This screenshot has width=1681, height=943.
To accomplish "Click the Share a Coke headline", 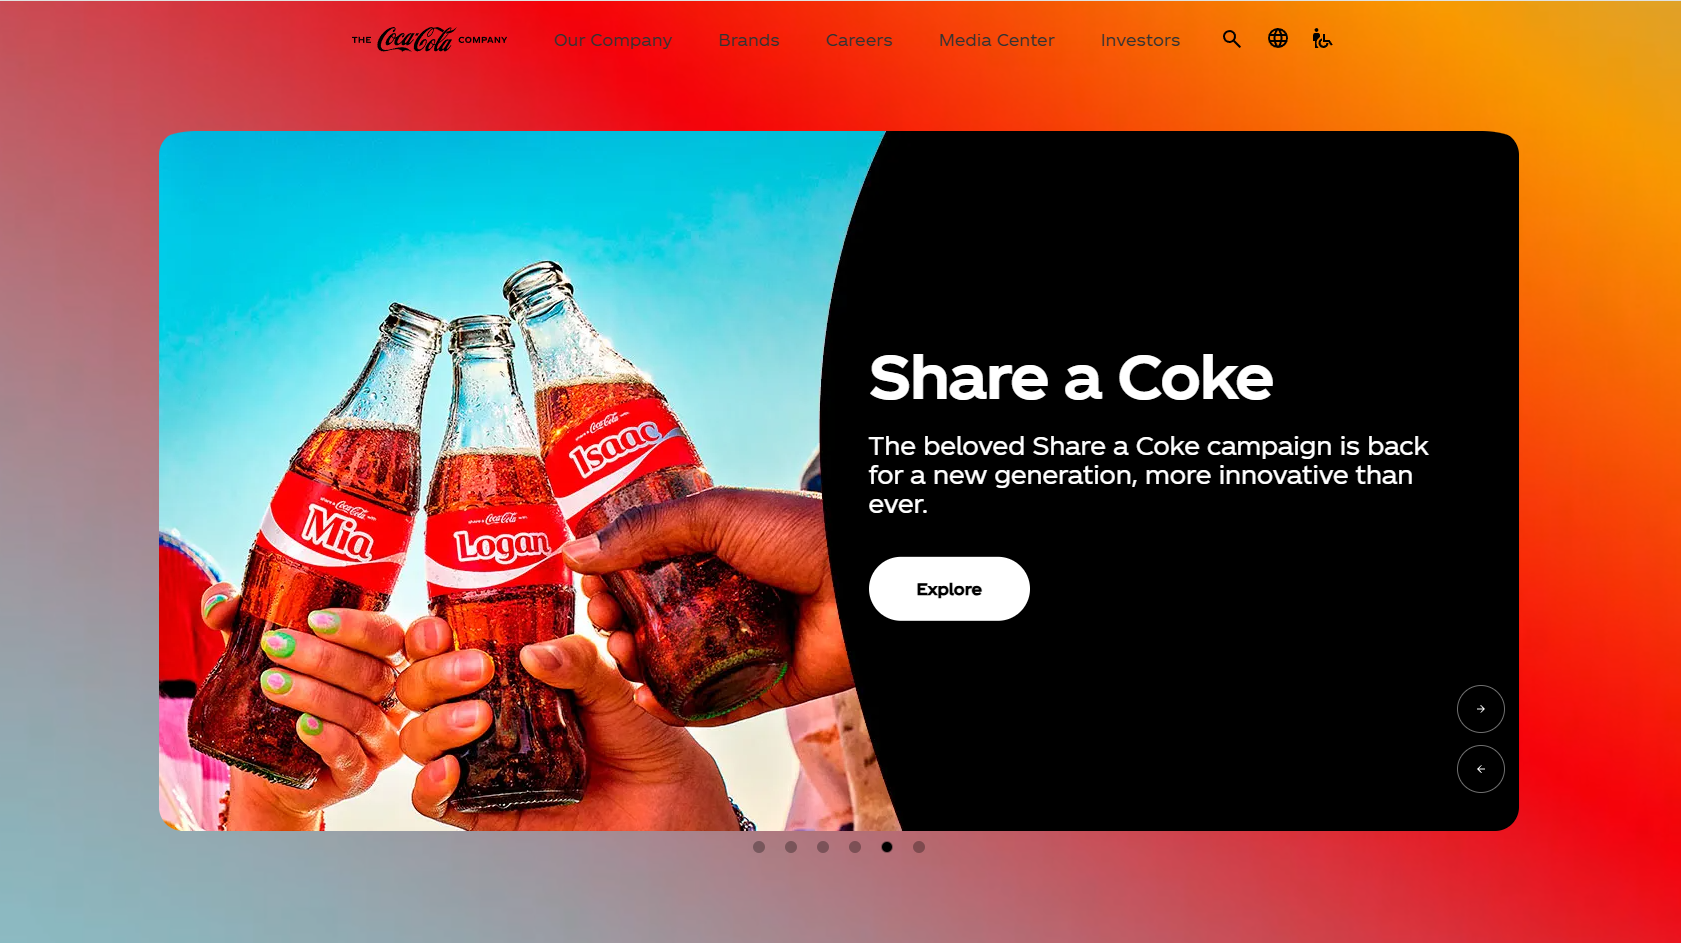I will (x=1071, y=378).
